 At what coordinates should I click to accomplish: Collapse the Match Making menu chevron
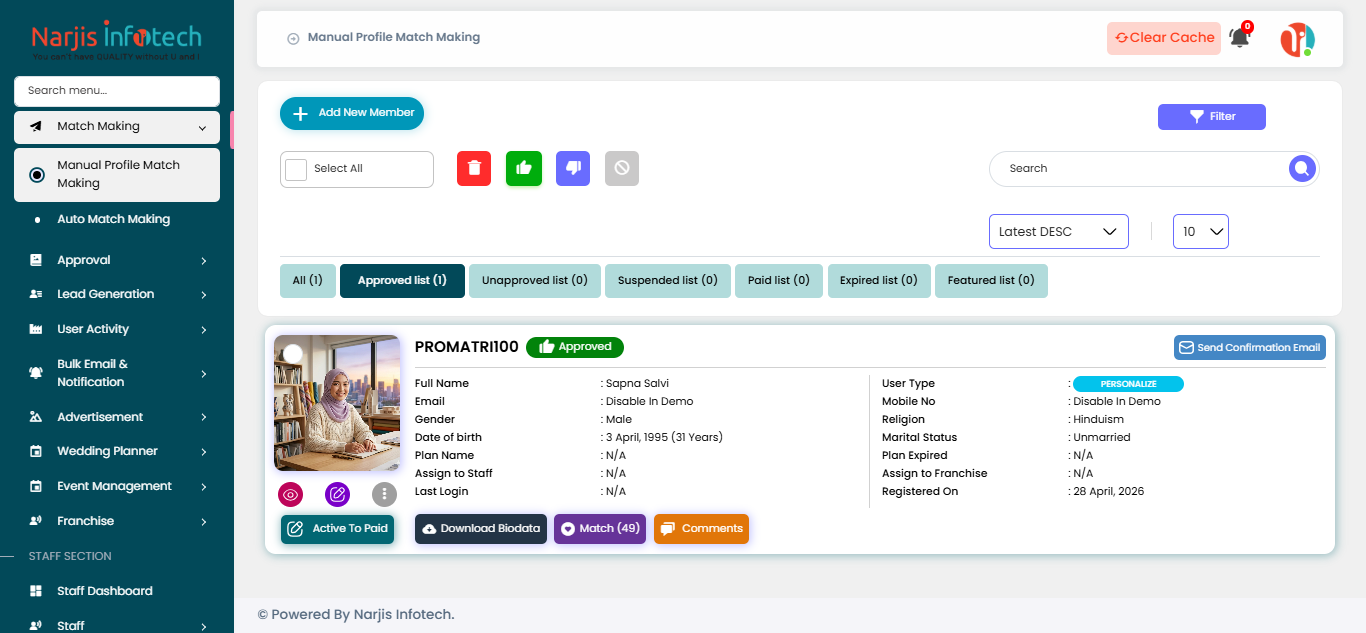point(203,128)
